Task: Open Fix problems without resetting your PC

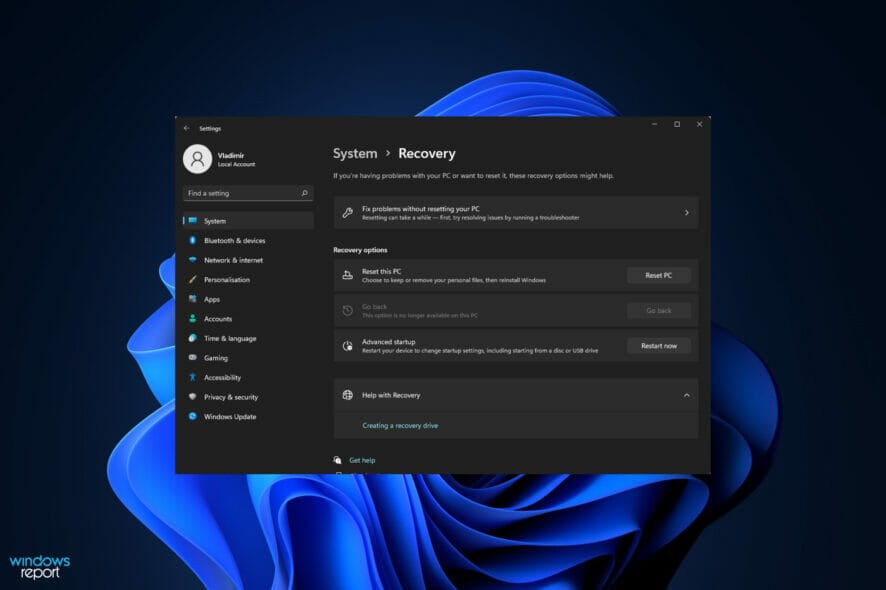Action: tap(516, 213)
